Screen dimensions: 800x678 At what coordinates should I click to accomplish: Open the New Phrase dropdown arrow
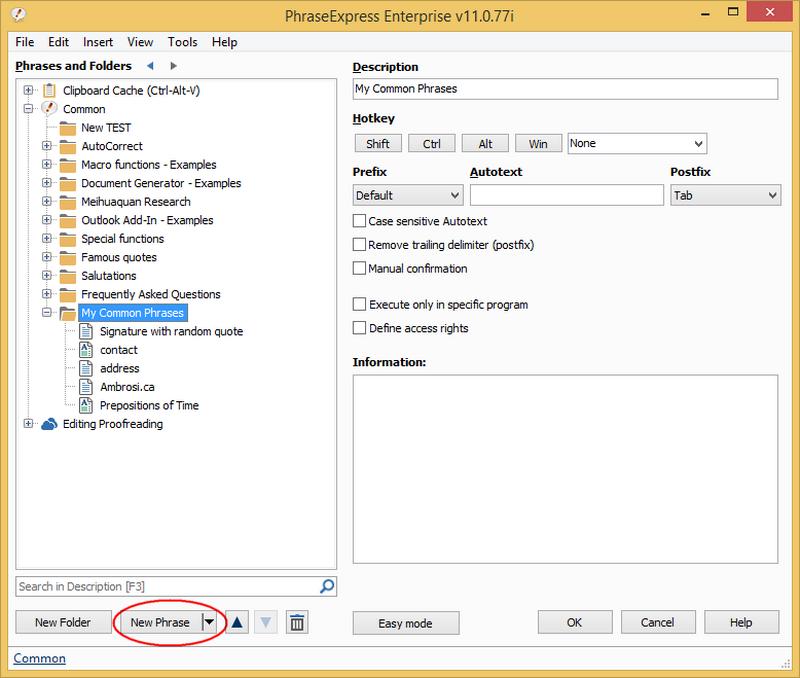[209, 622]
